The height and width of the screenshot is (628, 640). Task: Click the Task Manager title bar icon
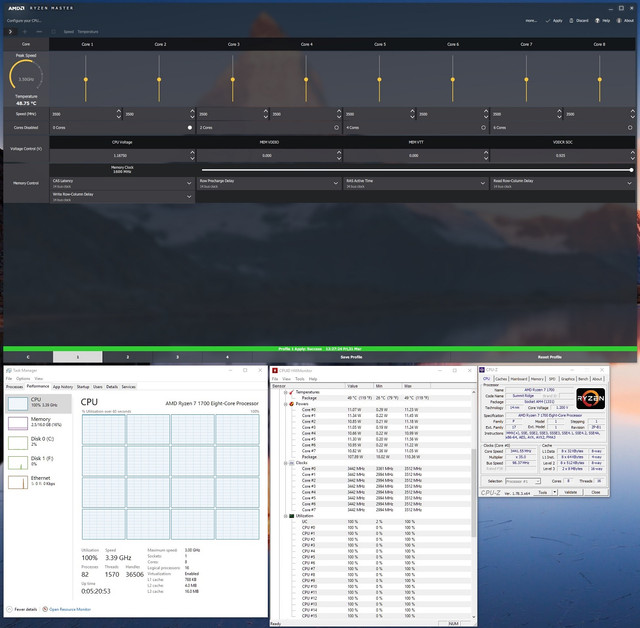pos(9,371)
